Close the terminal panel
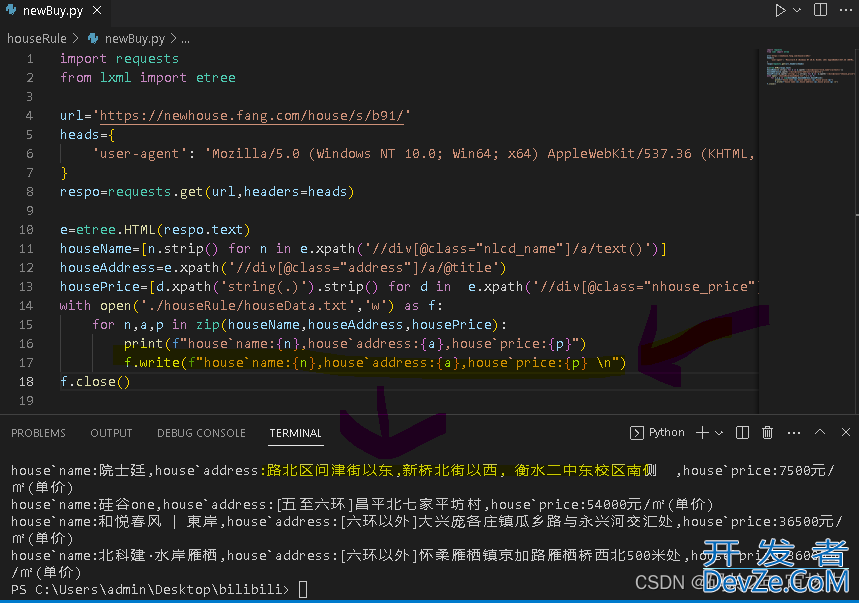Image resolution: width=859 pixels, height=603 pixels. pos(845,432)
